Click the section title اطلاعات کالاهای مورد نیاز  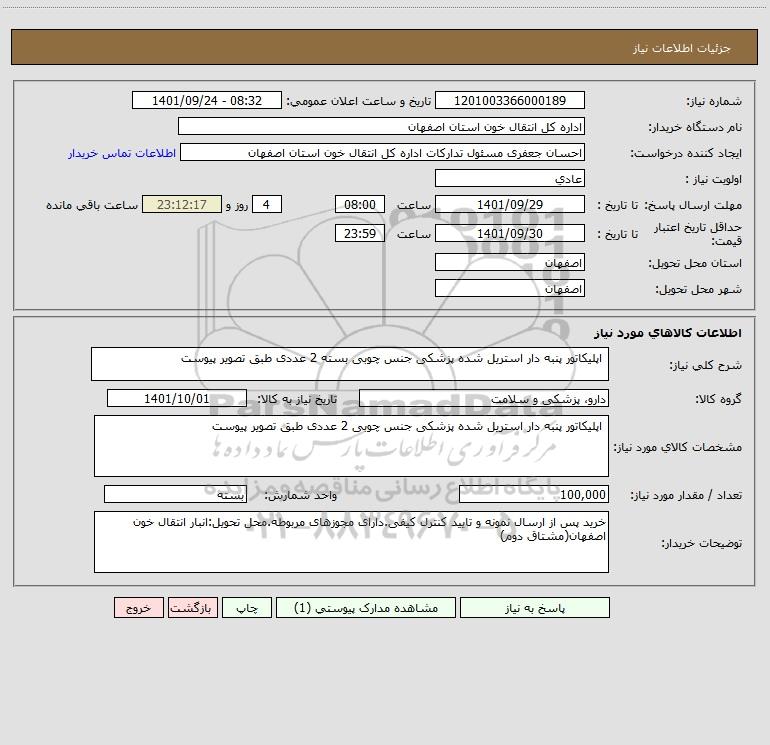tap(668, 333)
